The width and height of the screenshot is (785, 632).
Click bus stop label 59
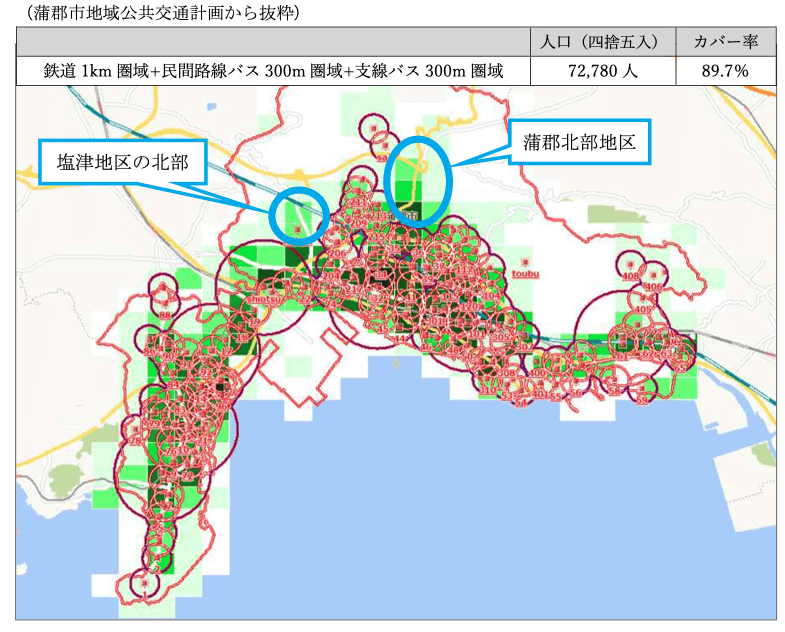click(x=641, y=400)
